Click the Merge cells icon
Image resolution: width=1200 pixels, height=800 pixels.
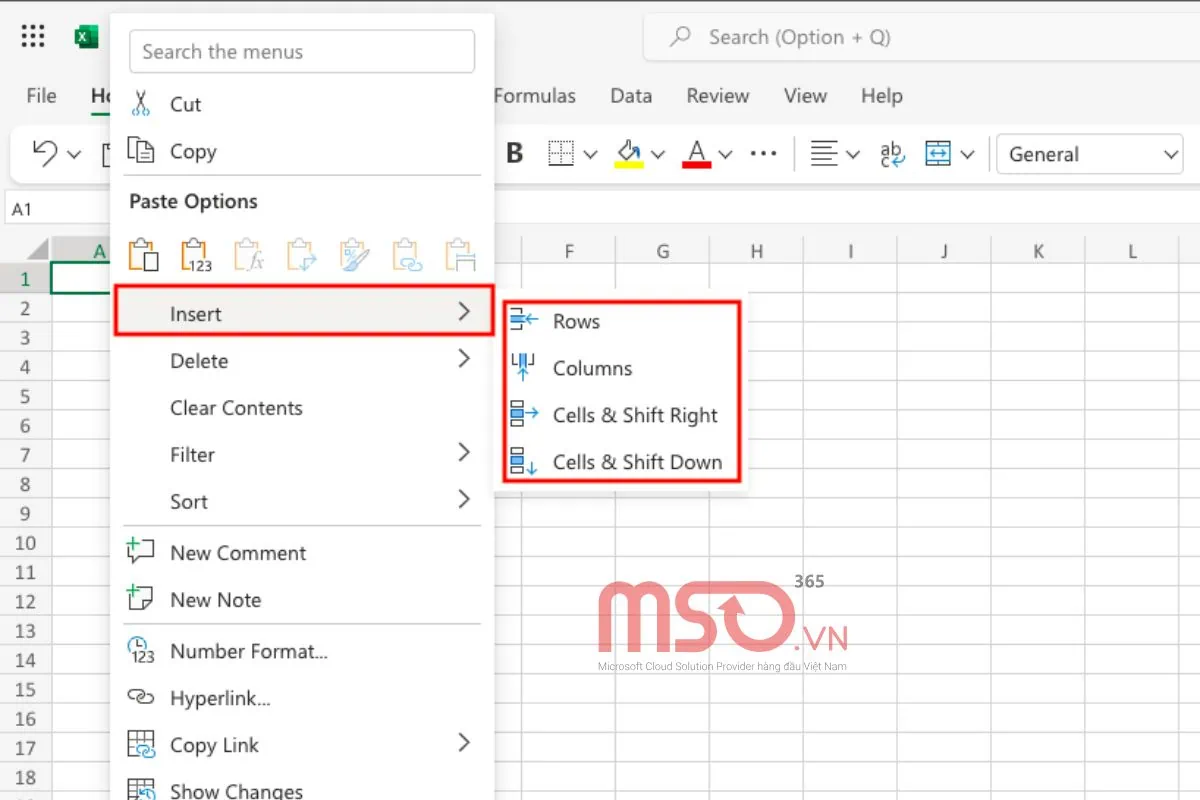click(x=938, y=154)
